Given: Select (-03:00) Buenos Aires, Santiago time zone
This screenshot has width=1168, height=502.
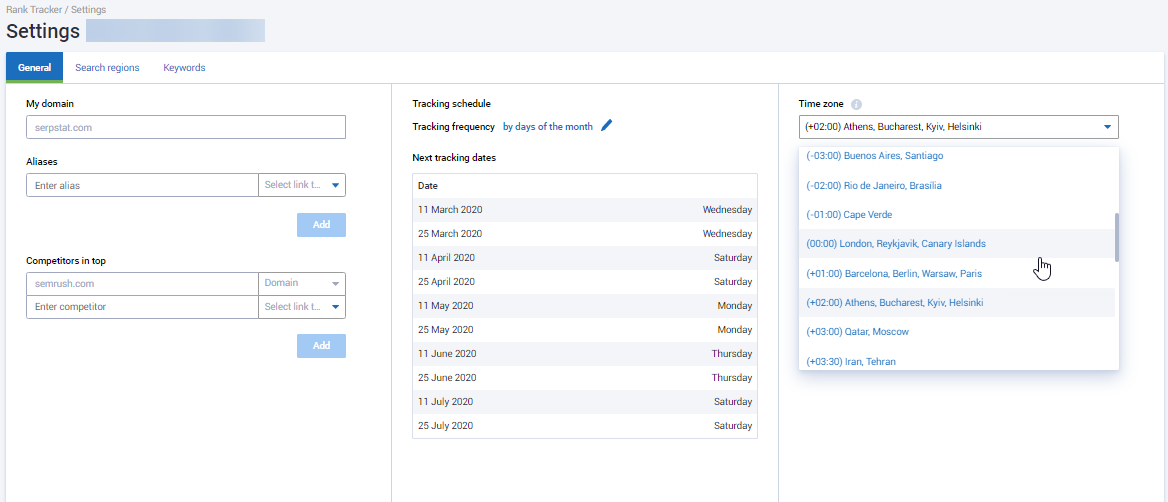Looking at the screenshot, I should point(956,156).
